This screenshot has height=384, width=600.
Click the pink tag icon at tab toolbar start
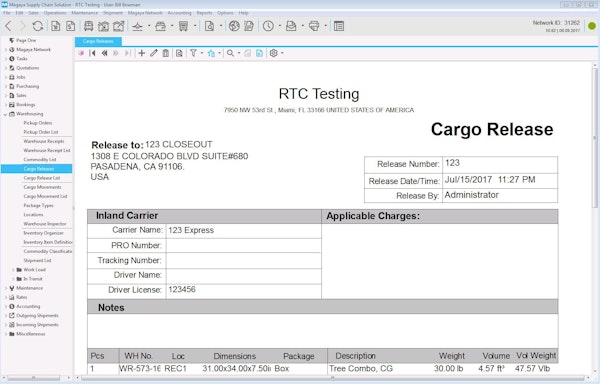click(81, 53)
